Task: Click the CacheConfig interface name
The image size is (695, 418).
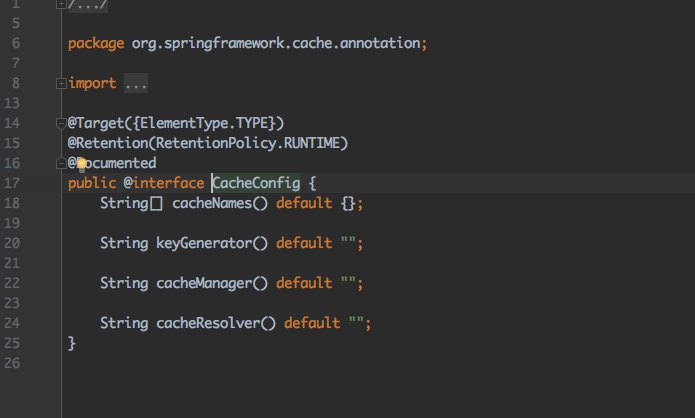Action: 256,183
